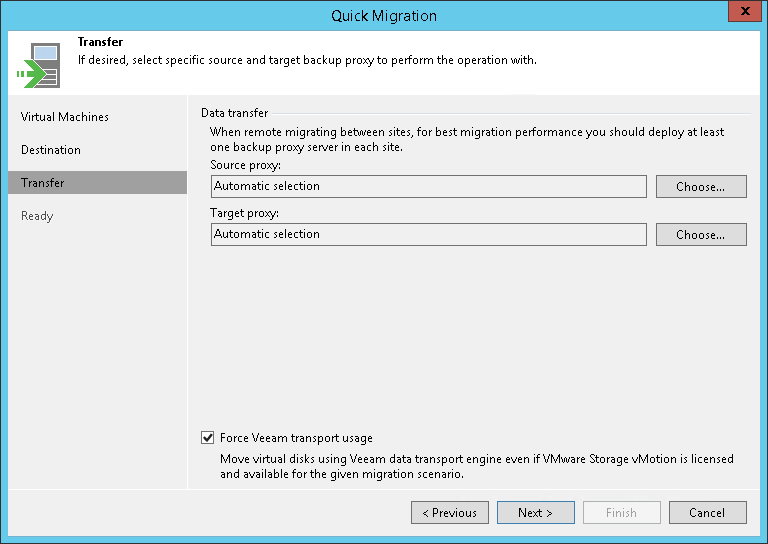Click the "Data transfer" group label
The height and width of the screenshot is (544, 768).
[234, 113]
